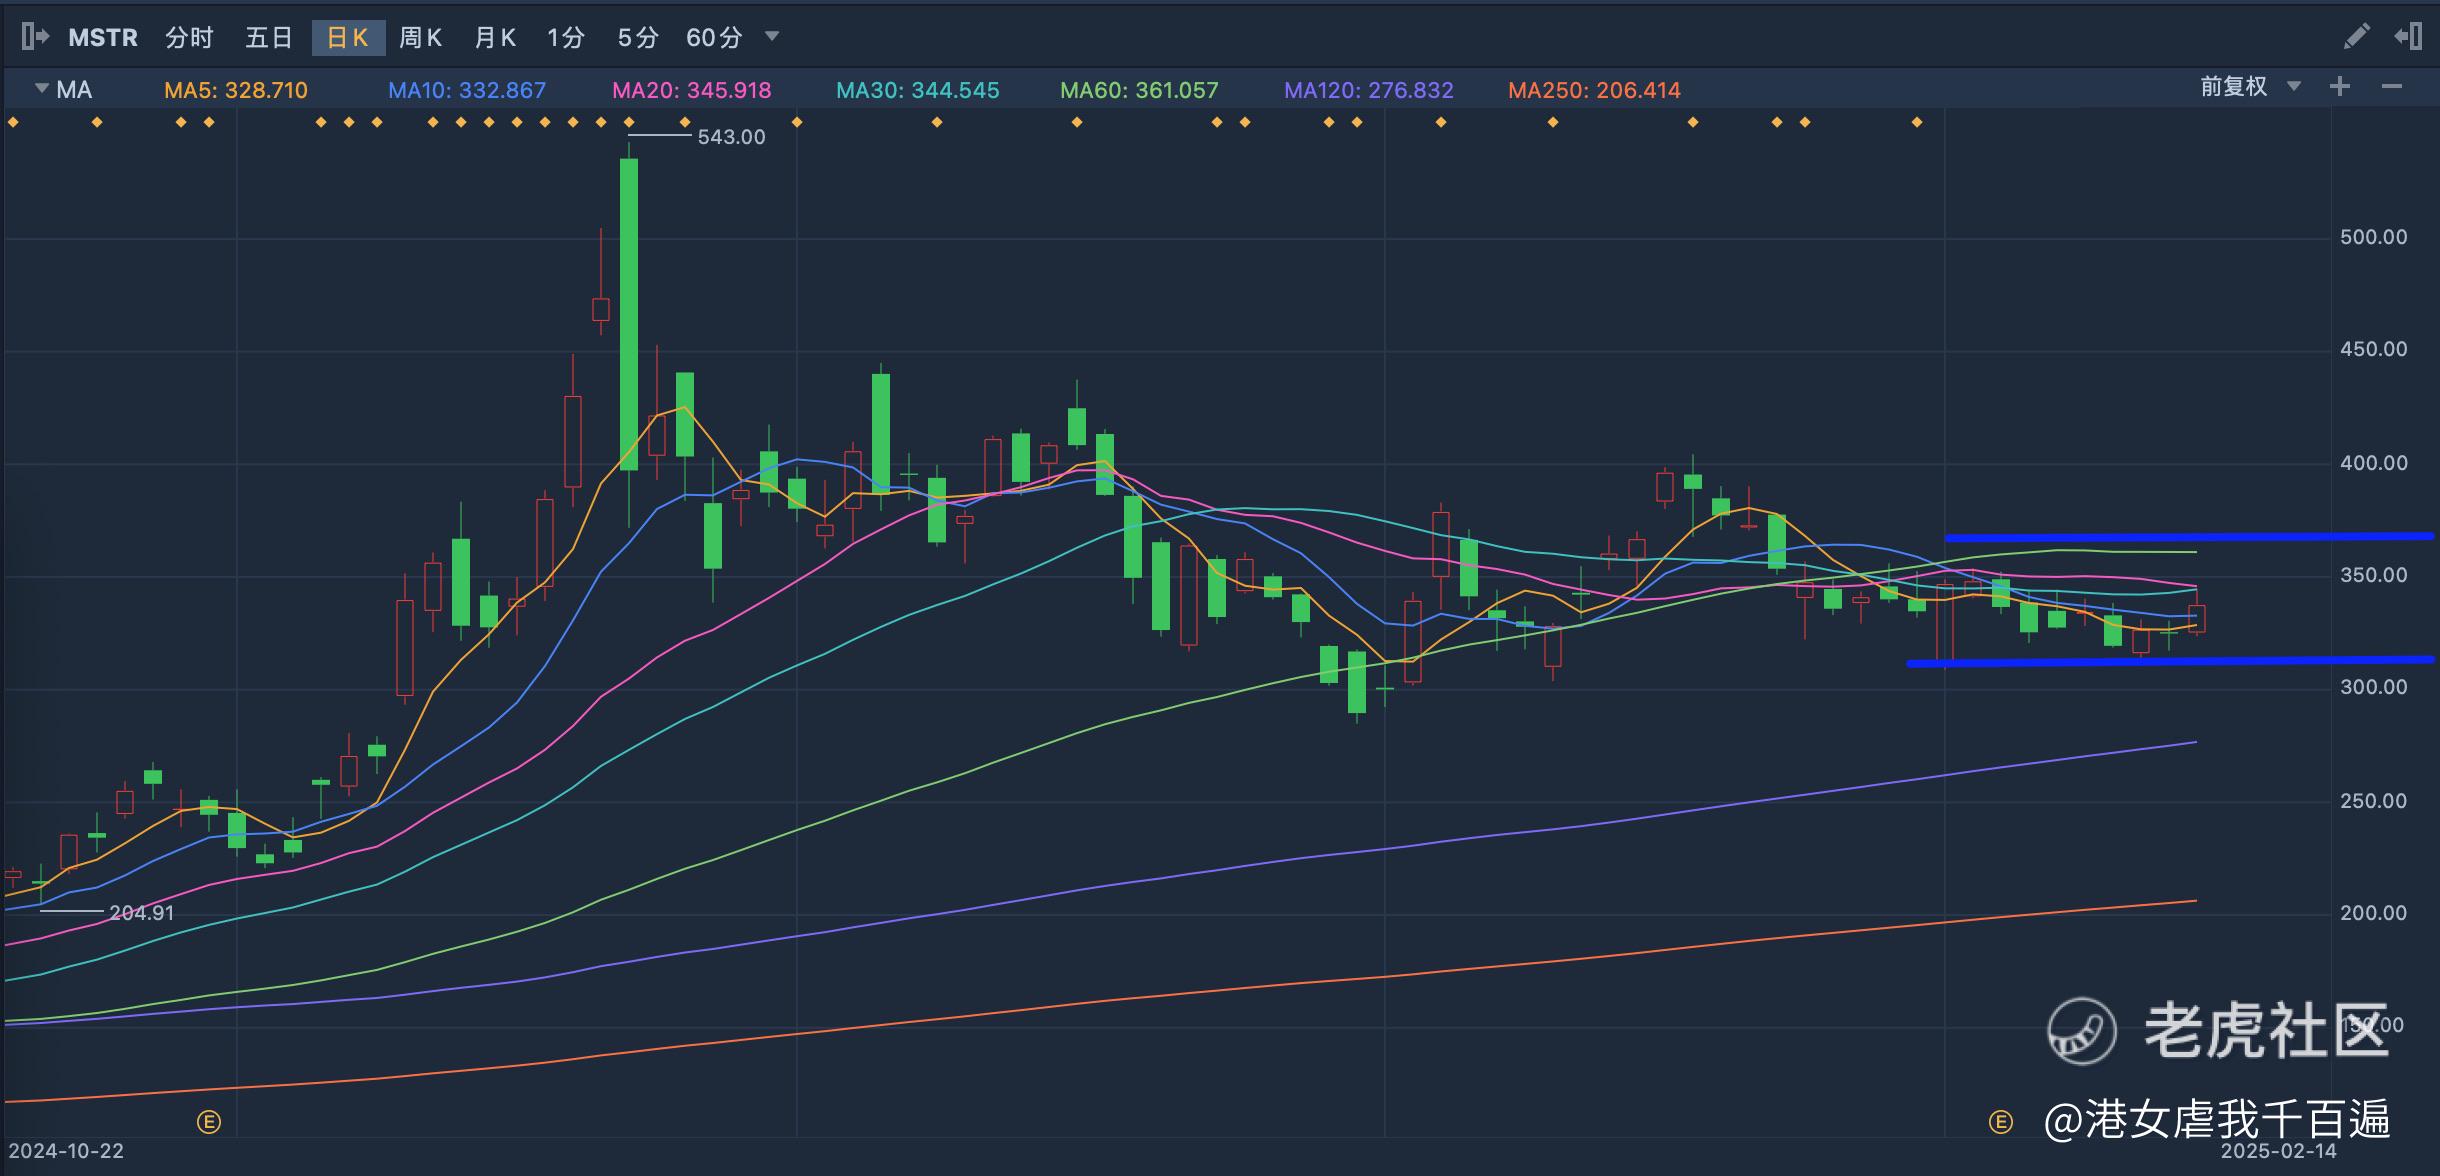The width and height of the screenshot is (2440, 1176).
Task: Click earnings E marker near 2025-02-14
Action: click(x=2000, y=1122)
